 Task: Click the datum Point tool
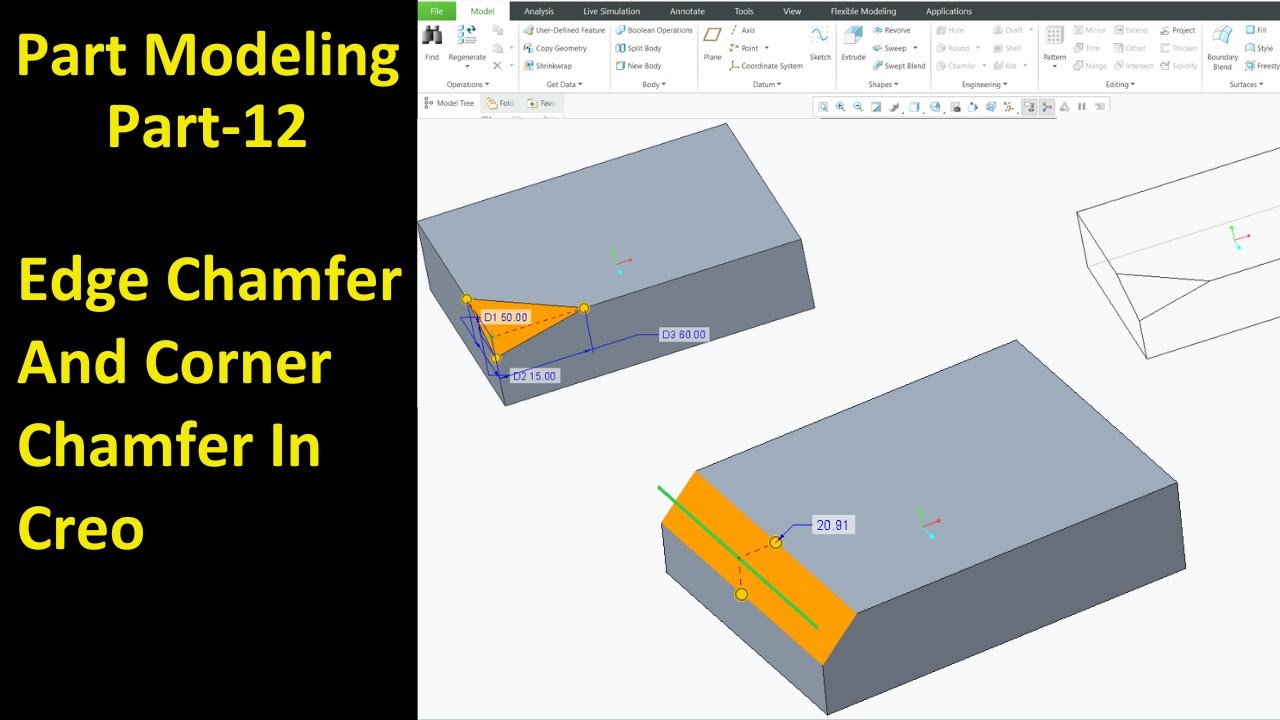click(x=744, y=48)
